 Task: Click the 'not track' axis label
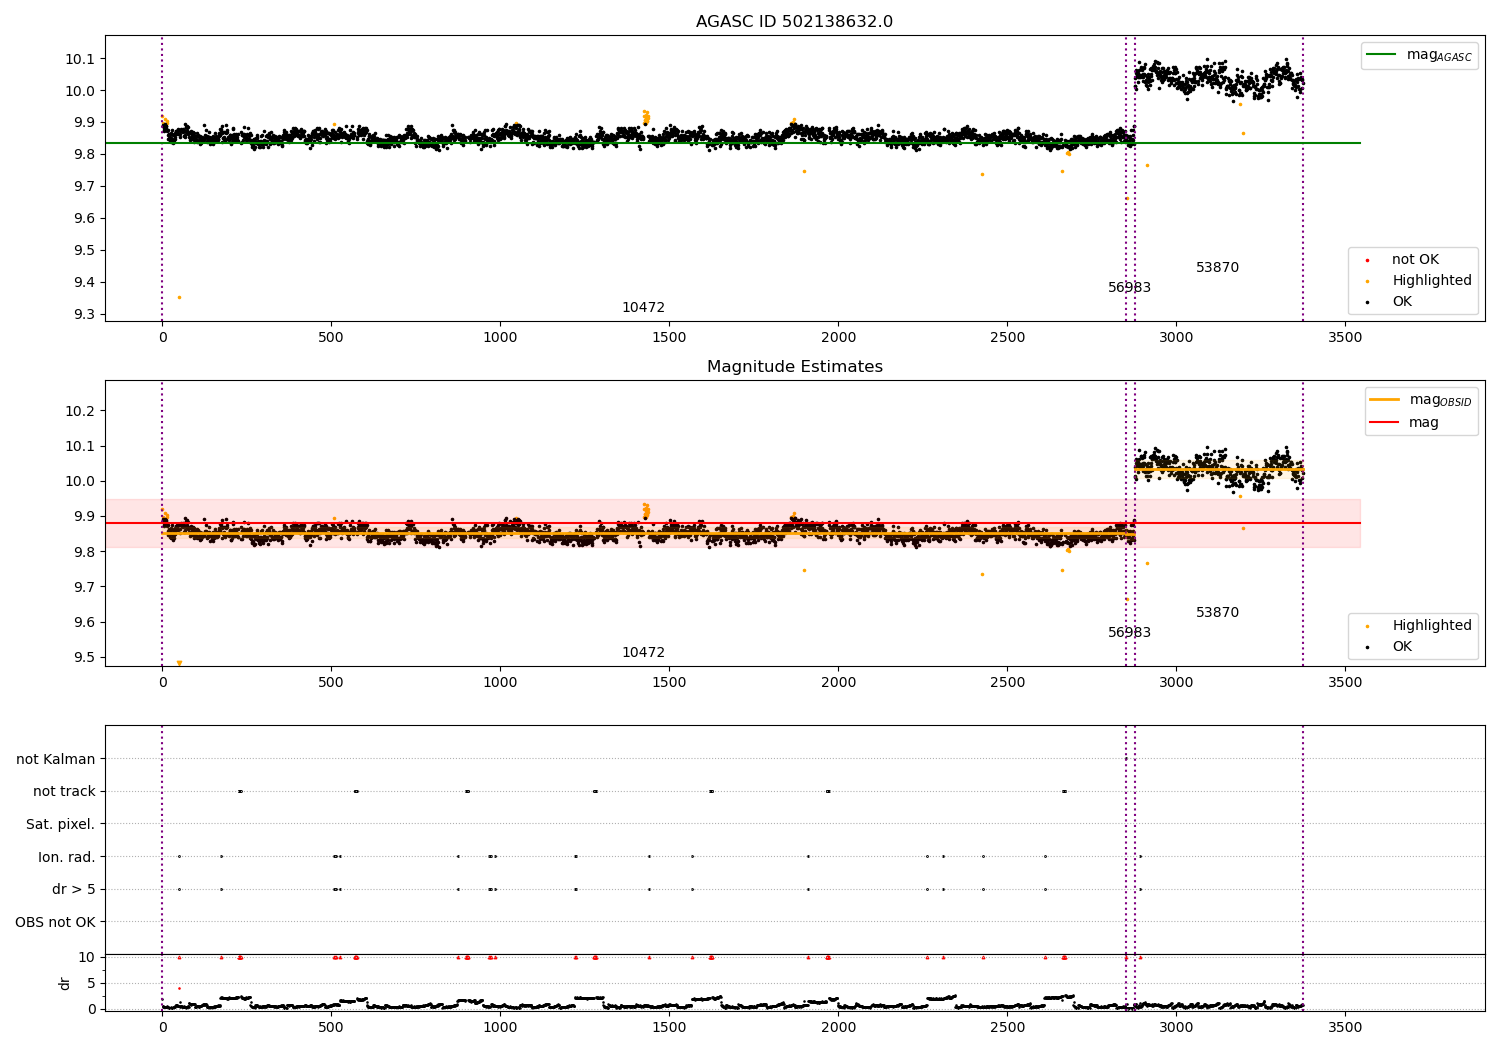pos(64,792)
